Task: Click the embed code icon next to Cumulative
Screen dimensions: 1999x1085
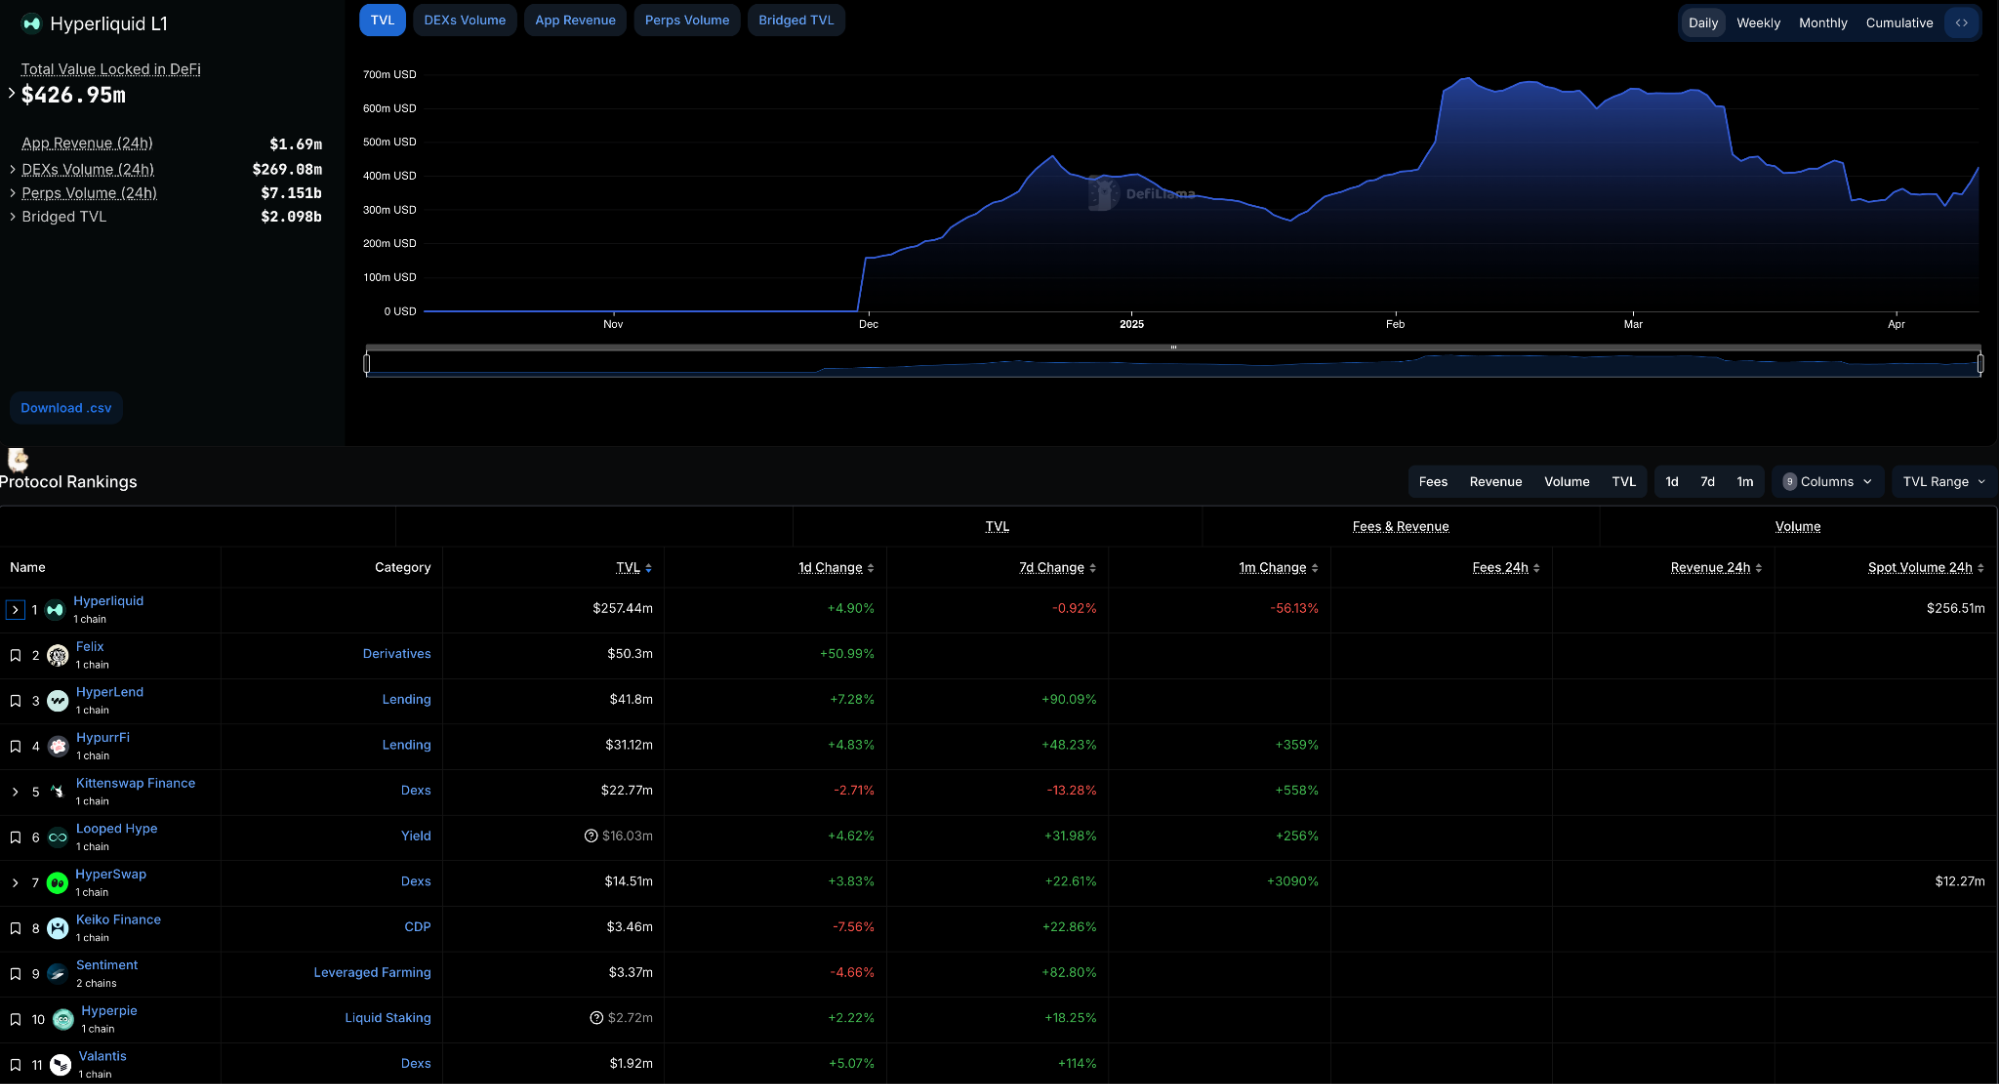Action: point(1961,23)
